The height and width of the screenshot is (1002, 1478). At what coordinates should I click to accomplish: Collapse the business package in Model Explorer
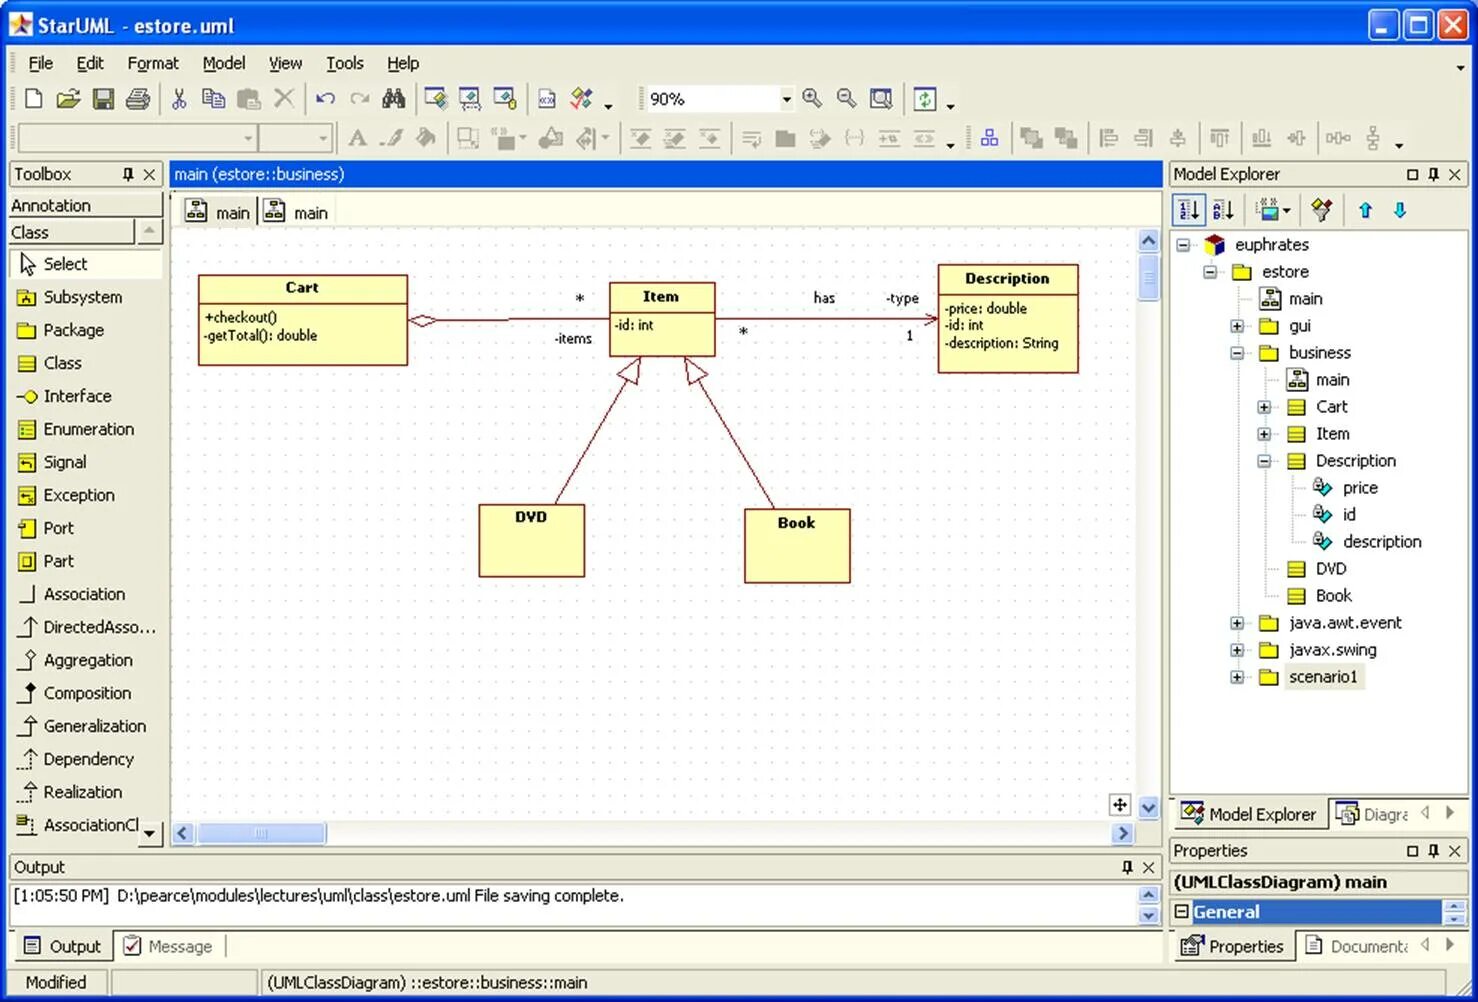(1236, 352)
